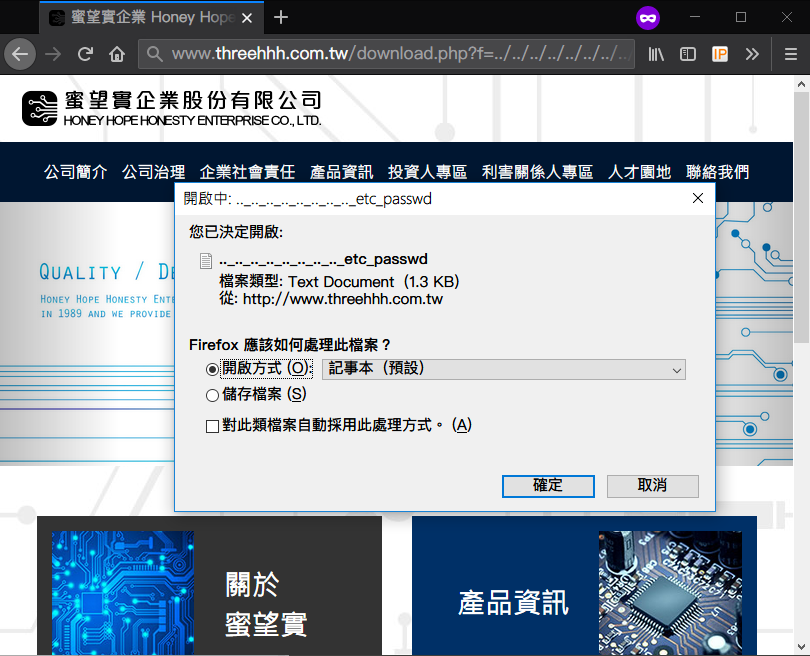This screenshot has height=656, width=810.
Task: Click the 產品資訊 blue card link
Action: (584, 586)
